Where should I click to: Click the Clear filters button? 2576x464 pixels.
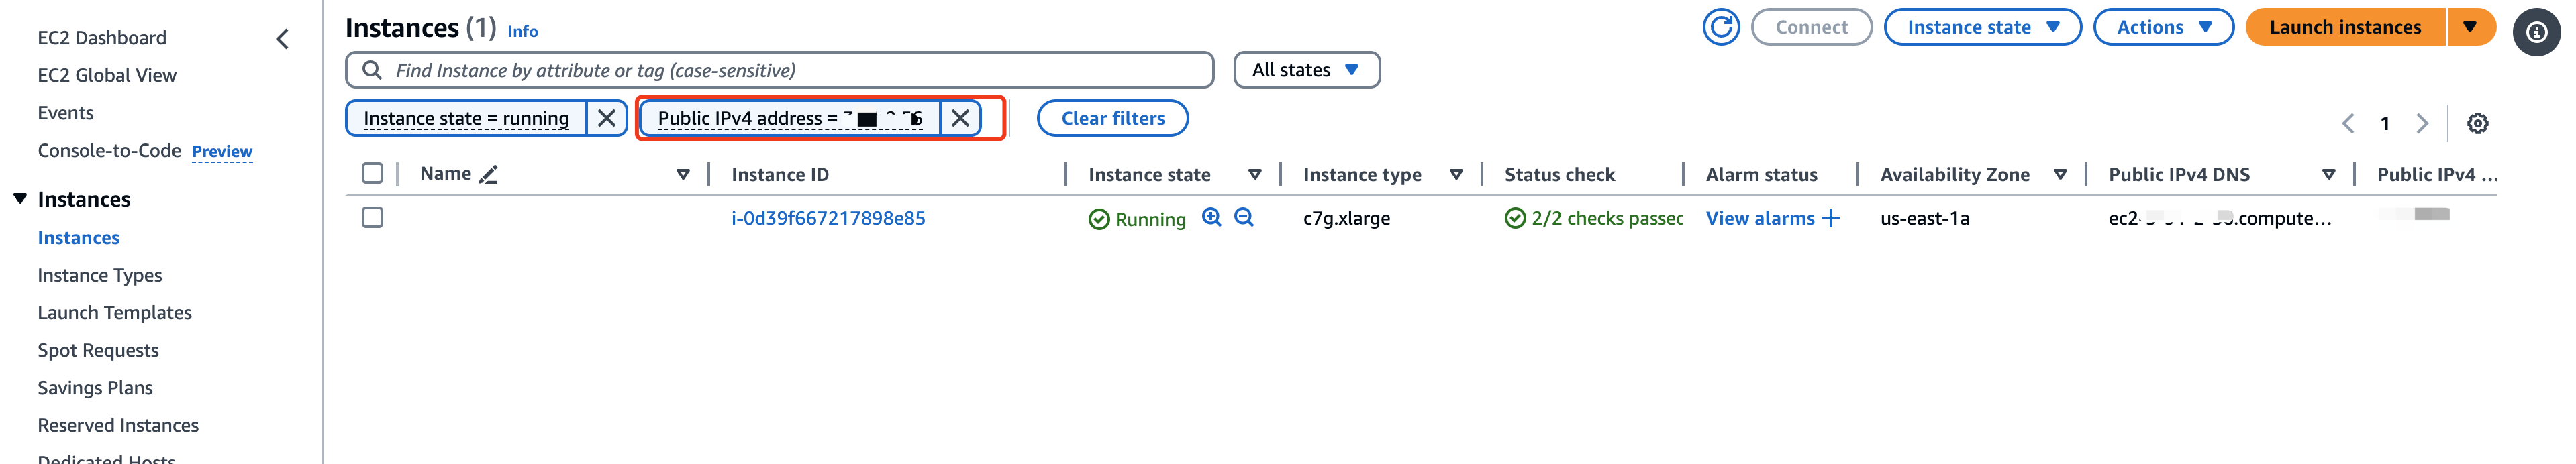[x=1112, y=118]
